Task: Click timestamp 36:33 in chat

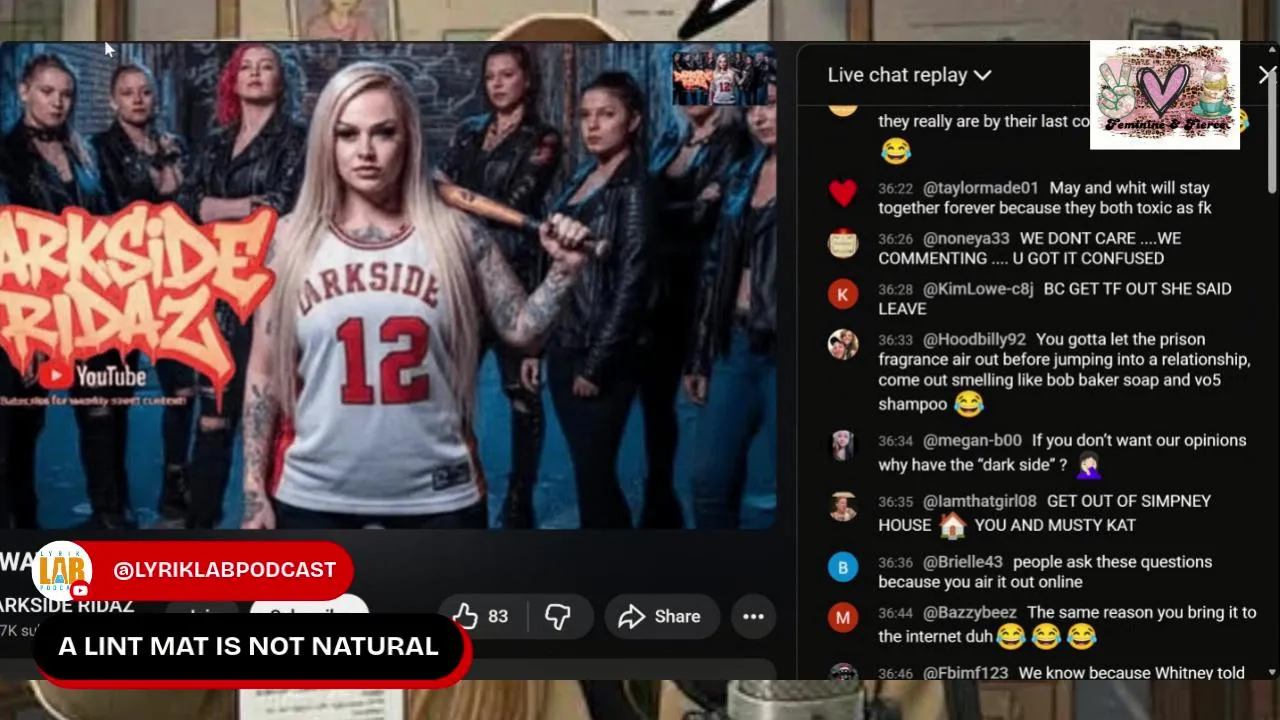Action: (895, 339)
